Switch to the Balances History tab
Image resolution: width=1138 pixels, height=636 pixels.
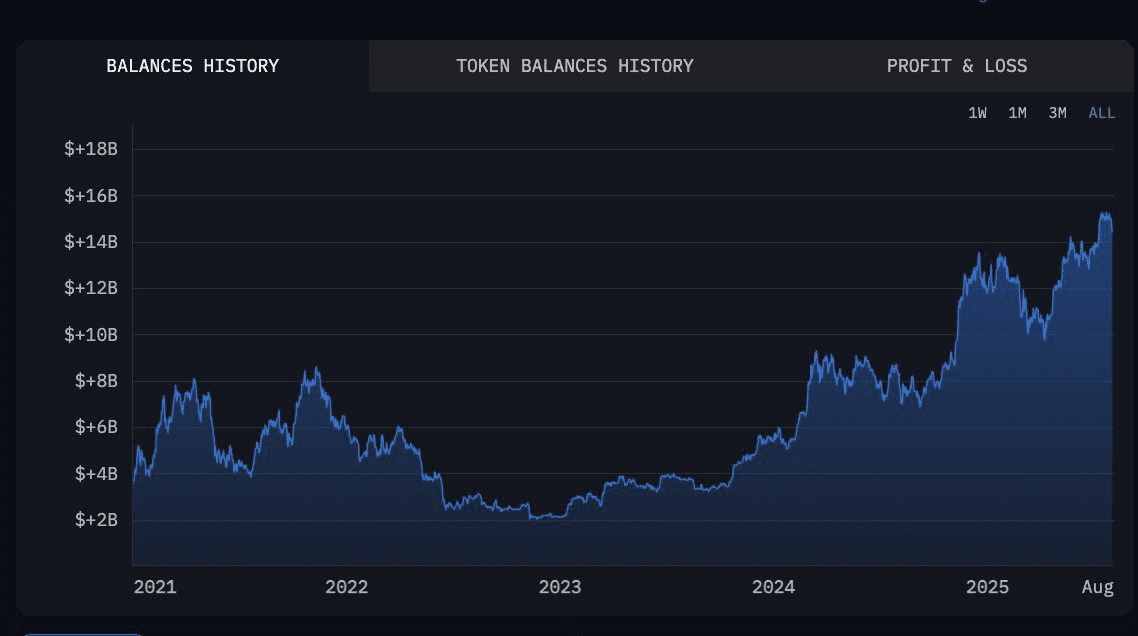pyautogui.click(x=192, y=66)
